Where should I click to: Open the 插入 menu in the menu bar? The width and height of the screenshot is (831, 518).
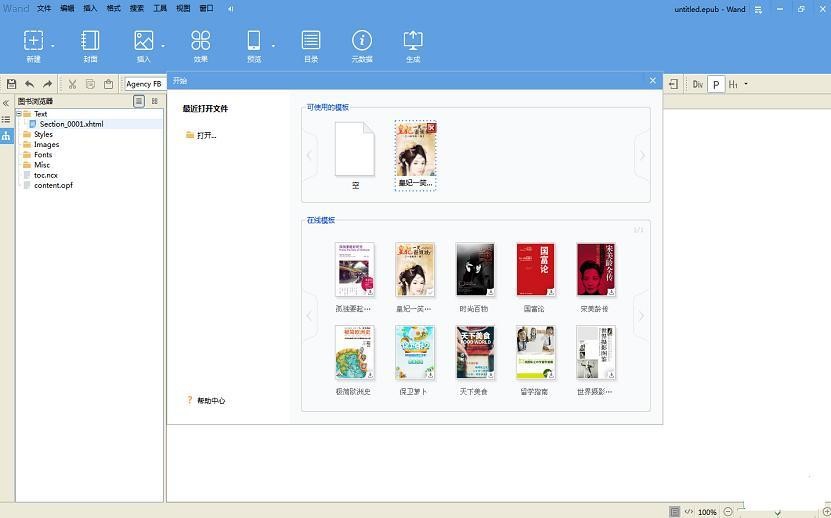click(90, 8)
